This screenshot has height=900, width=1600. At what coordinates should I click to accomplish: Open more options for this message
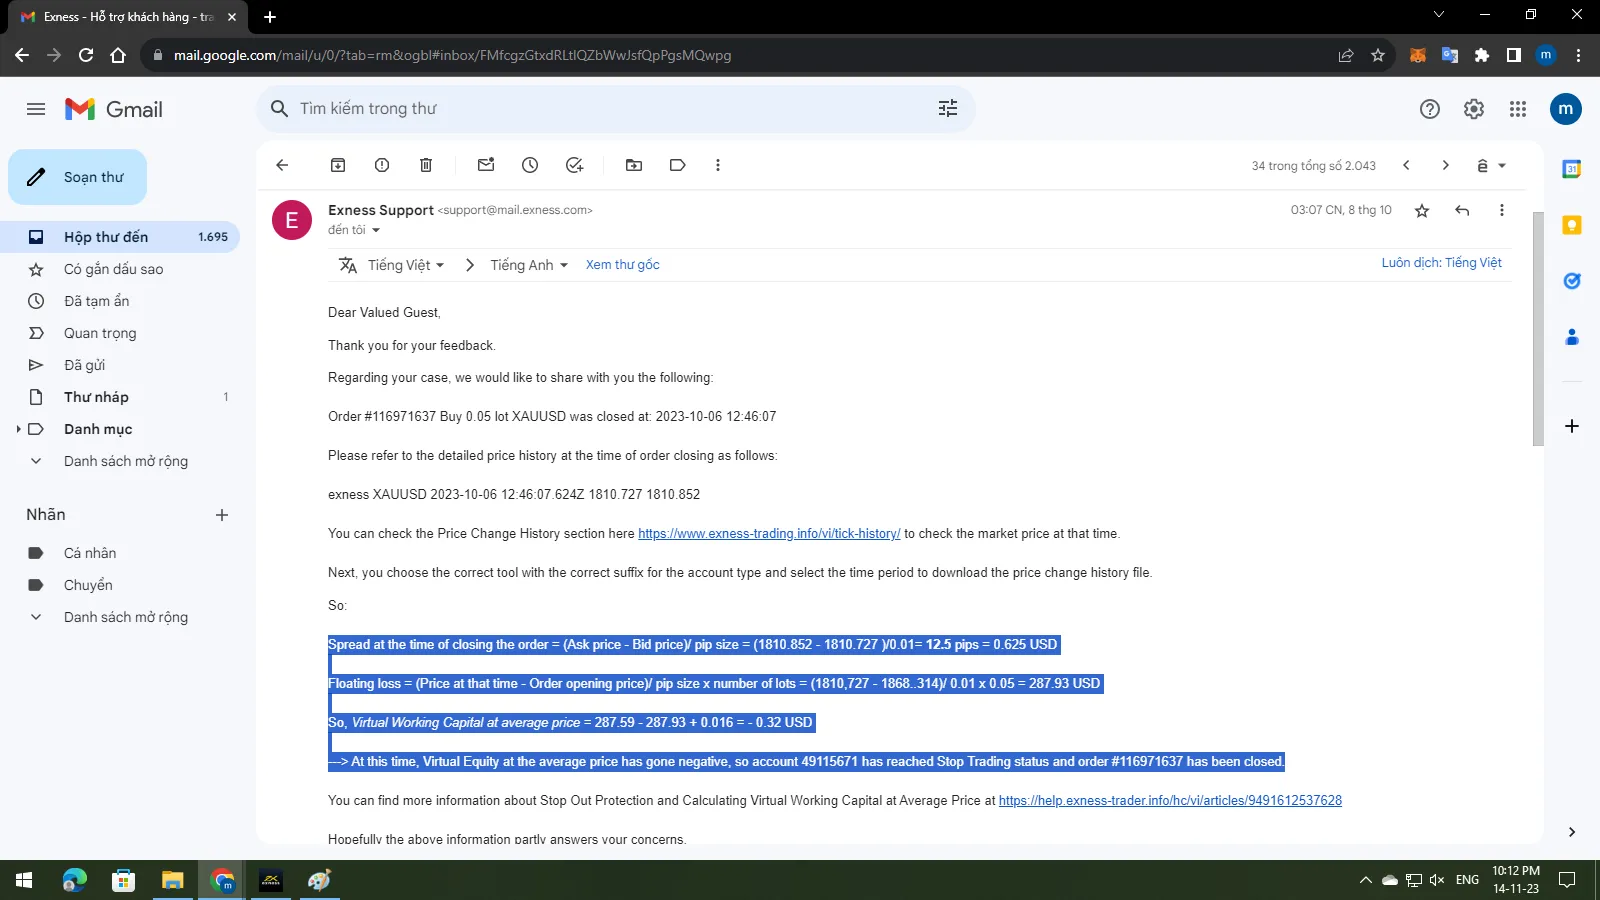[1501, 210]
